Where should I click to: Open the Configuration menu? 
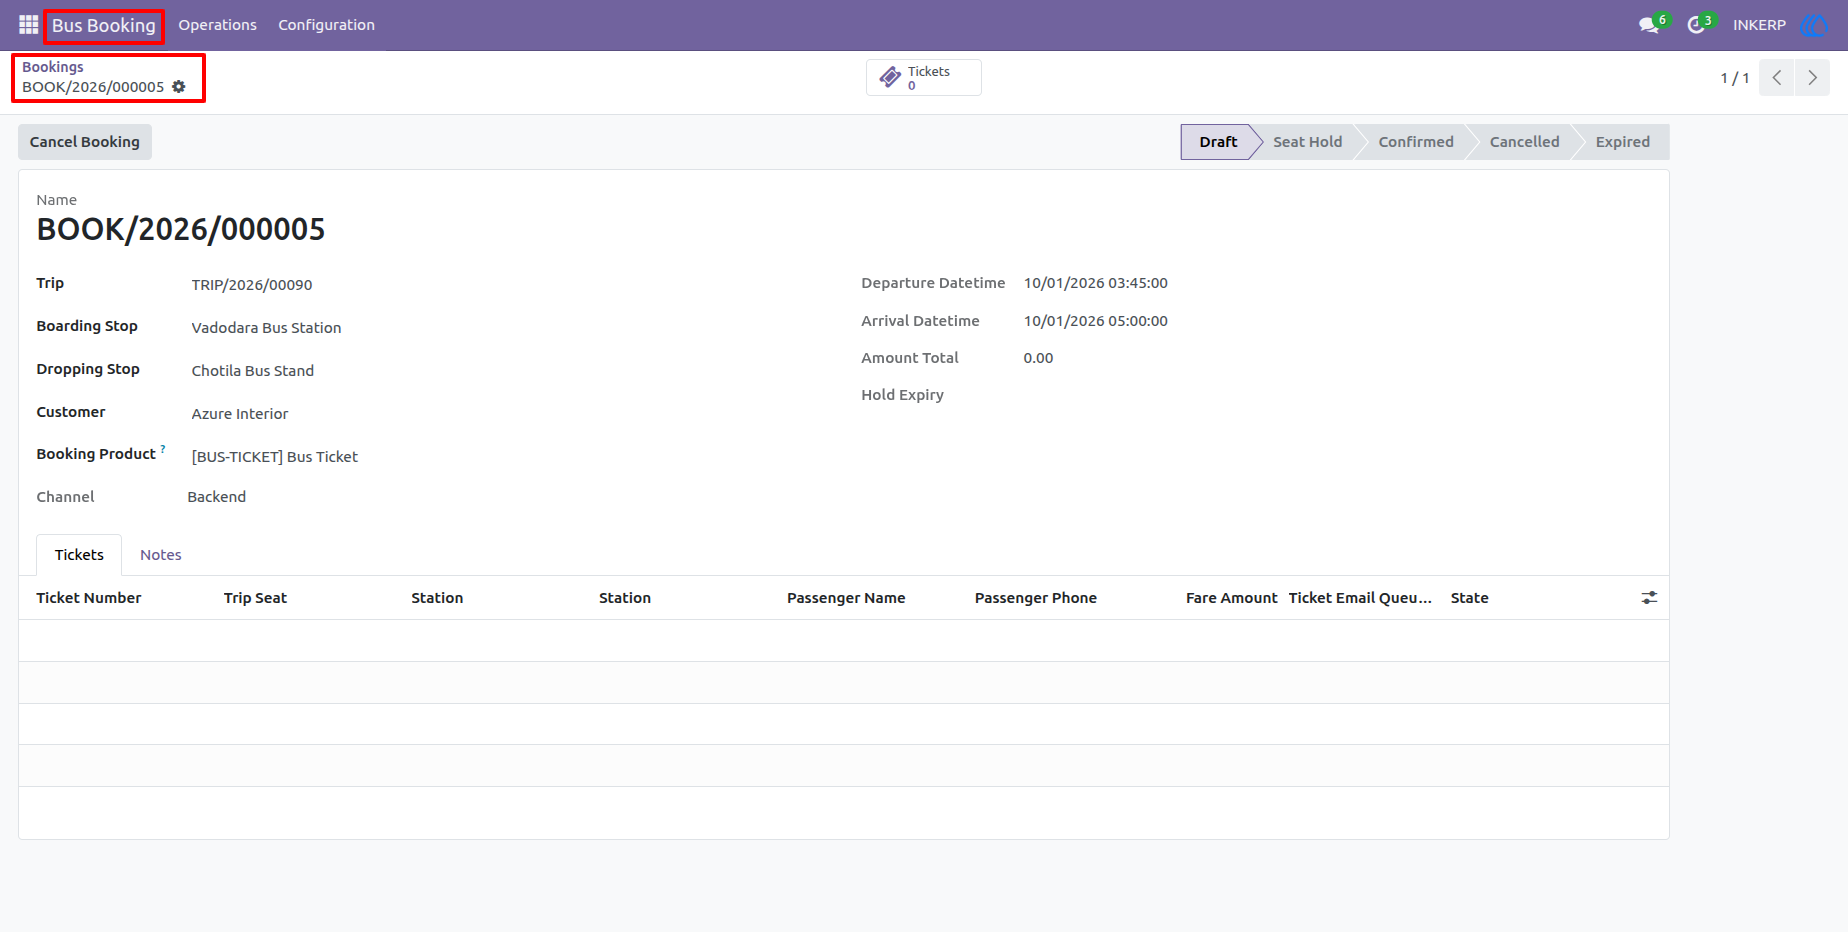(x=326, y=25)
